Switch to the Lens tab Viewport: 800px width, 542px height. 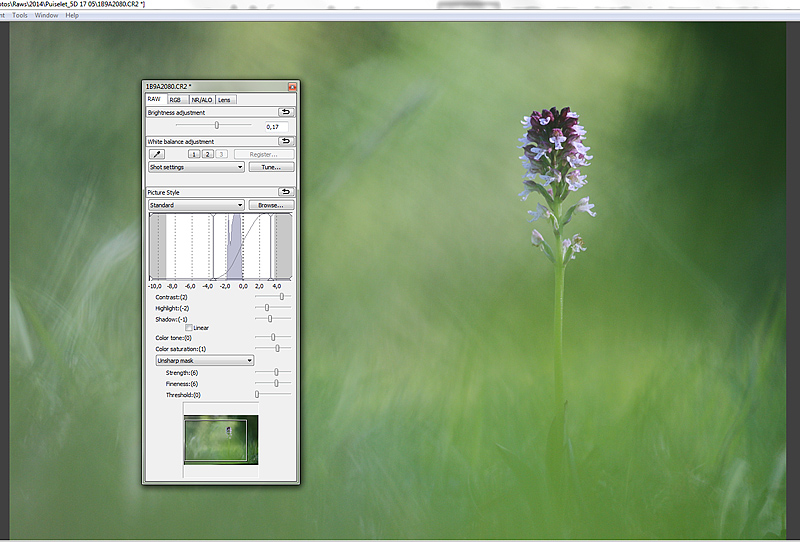pyautogui.click(x=226, y=100)
